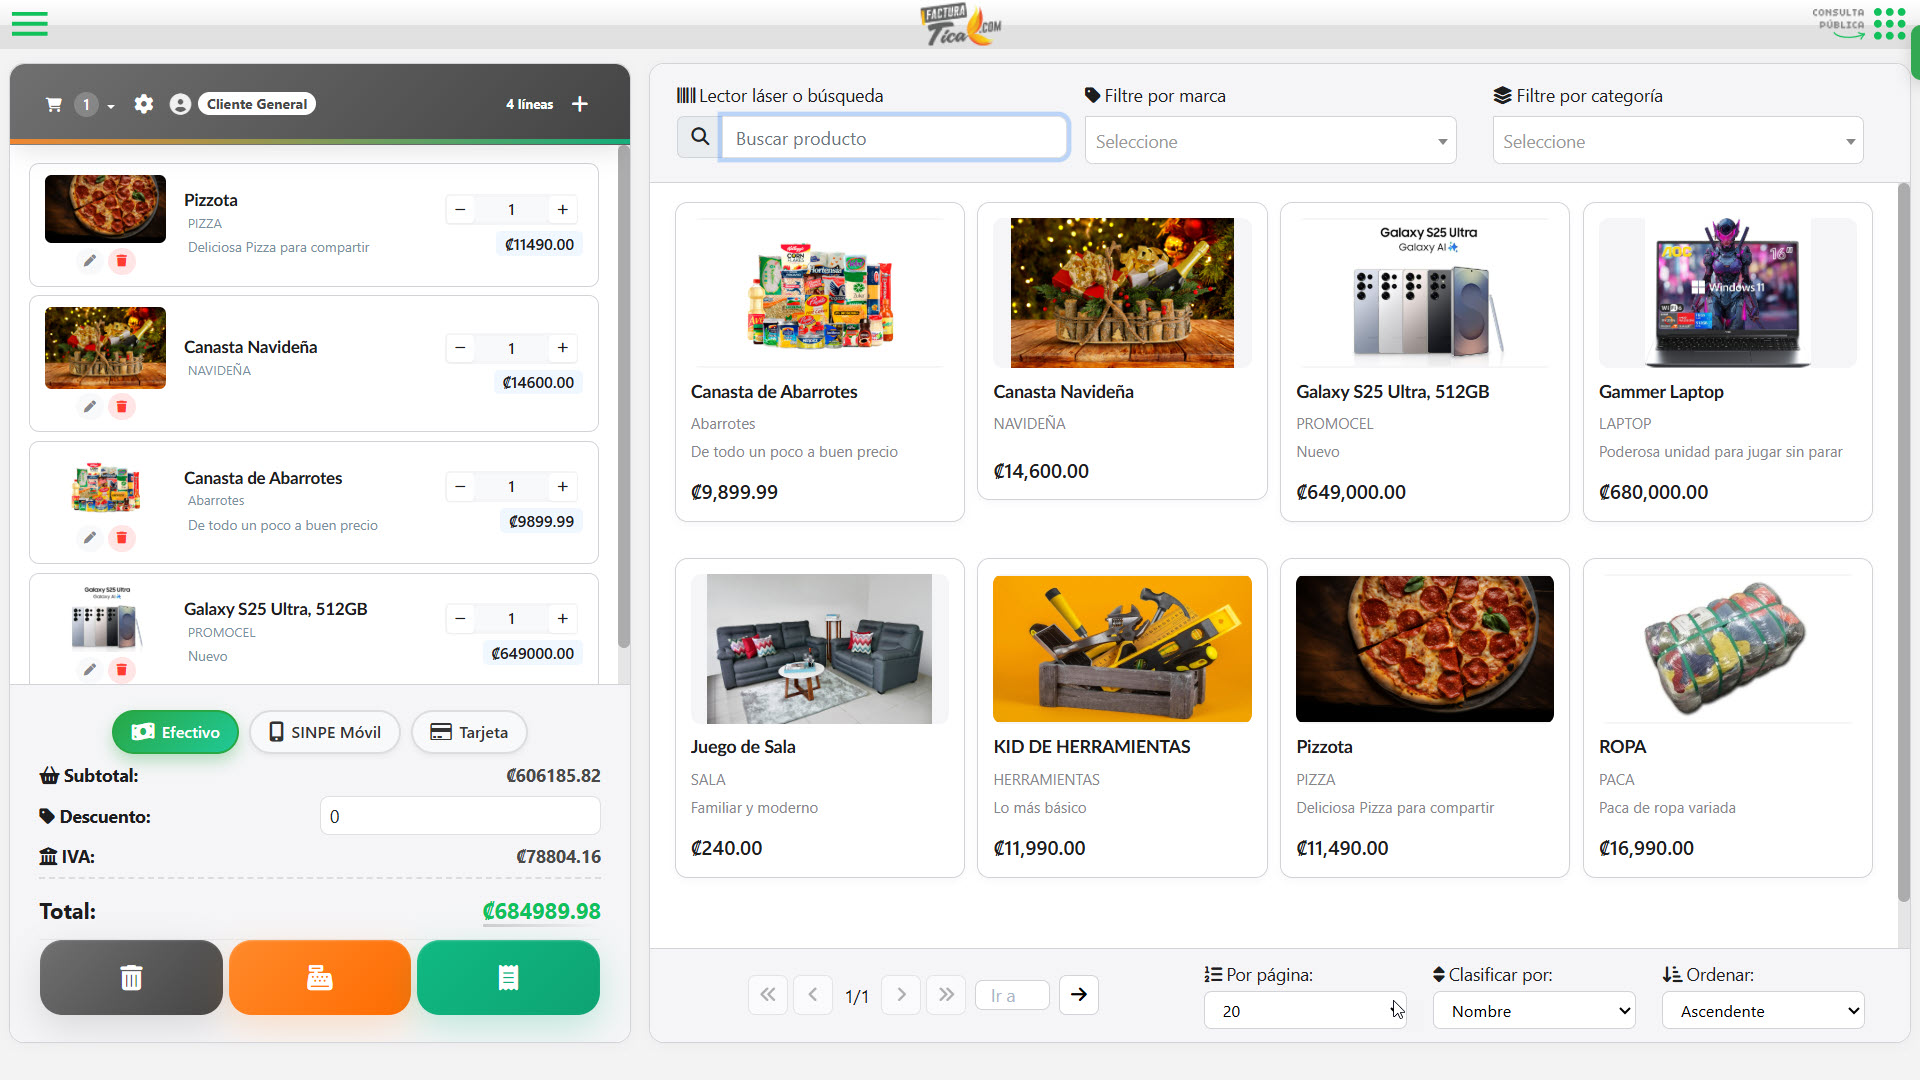This screenshot has height=1080, width=1920.
Task: Click the green receipt button to invoice
Action: click(x=508, y=977)
